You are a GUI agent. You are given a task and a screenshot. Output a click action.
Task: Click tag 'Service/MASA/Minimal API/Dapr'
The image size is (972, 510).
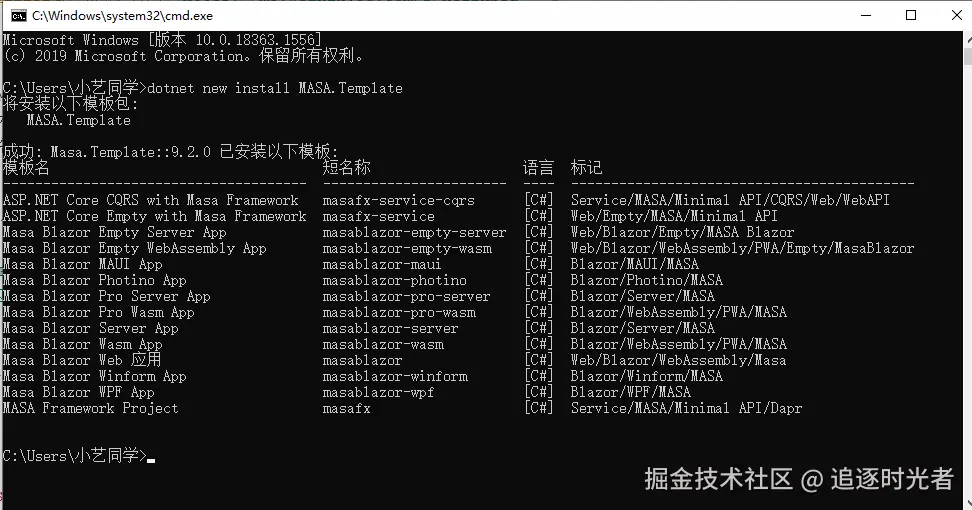click(x=686, y=408)
